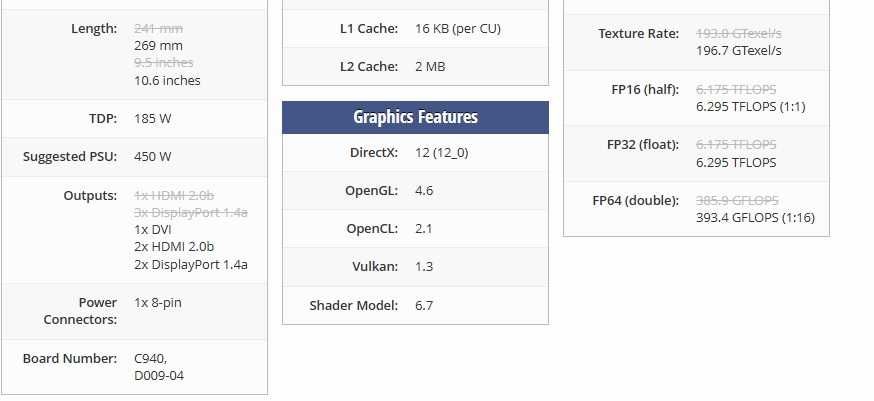This screenshot has width=874, height=401.
Task: Click the FP32 (float) label
Action: click(x=643, y=145)
